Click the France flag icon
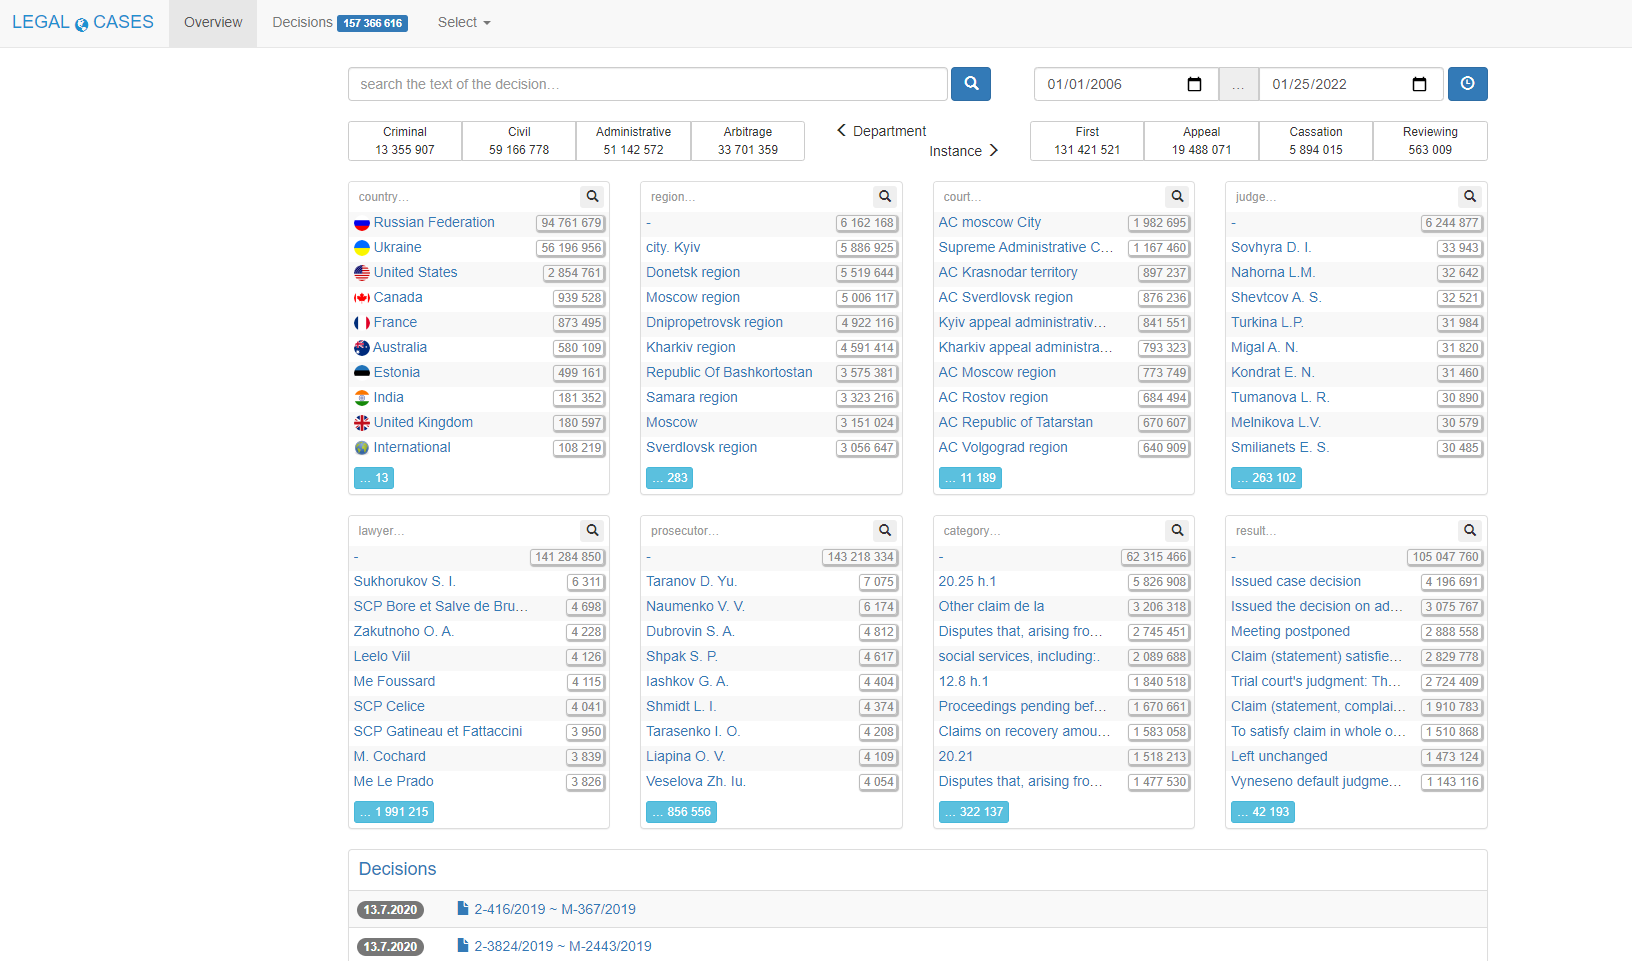The image size is (1632, 961). tap(362, 323)
